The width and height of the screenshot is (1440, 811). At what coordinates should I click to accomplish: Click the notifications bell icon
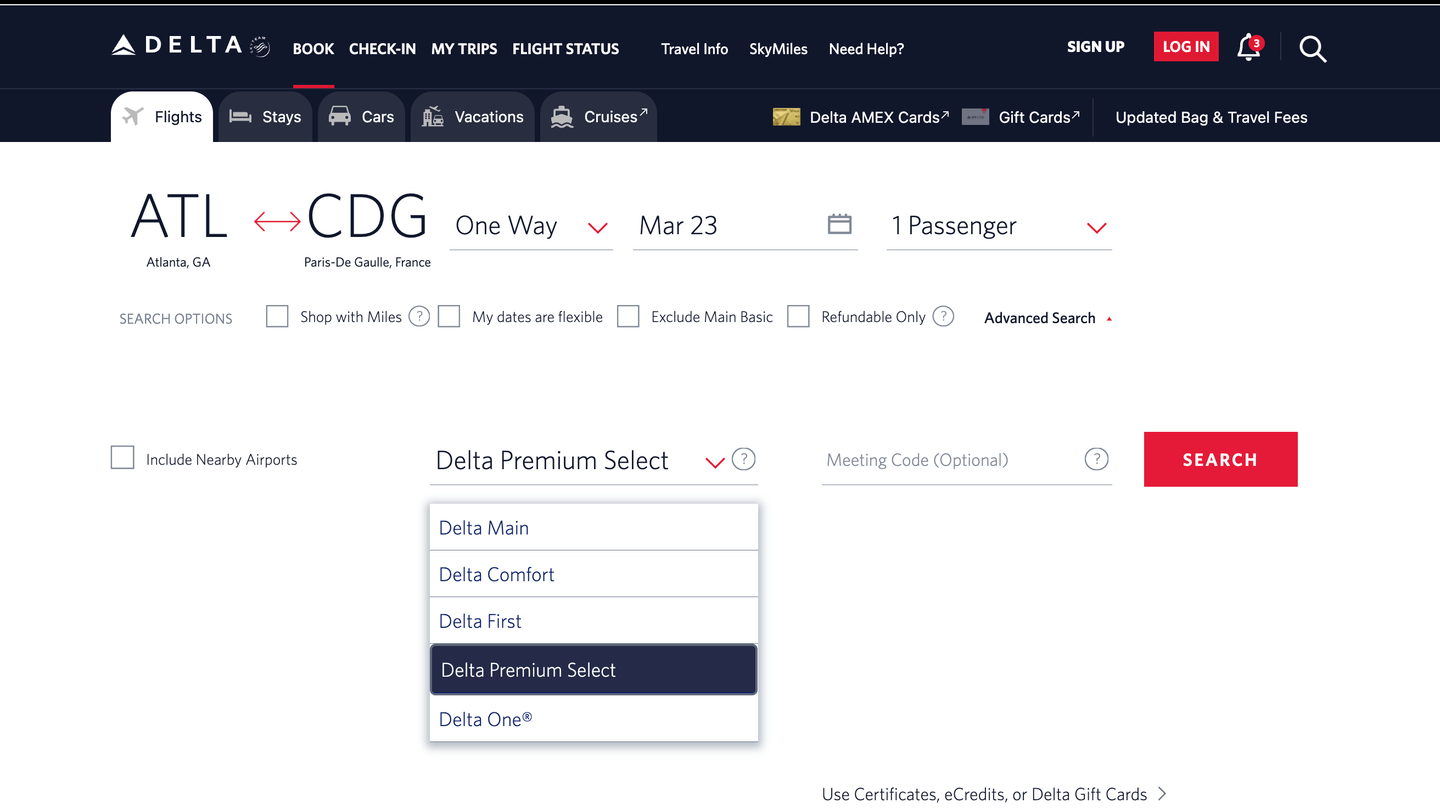pyautogui.click(x=1248, y=48)
